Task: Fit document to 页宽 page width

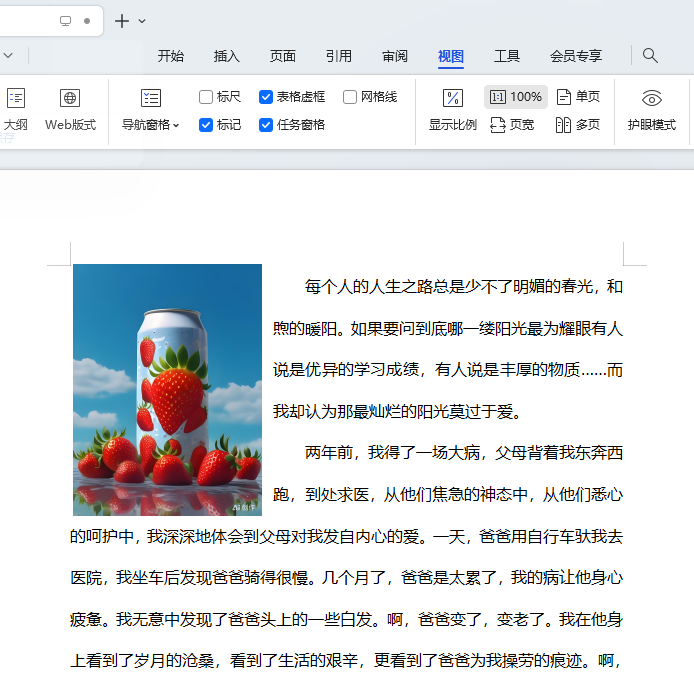Action: pos(512,125)
